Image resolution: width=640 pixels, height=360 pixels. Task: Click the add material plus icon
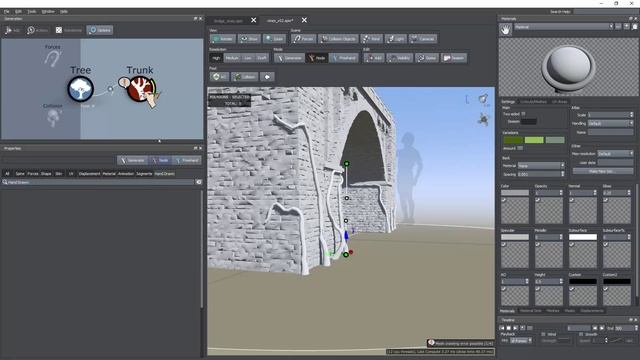627,27
